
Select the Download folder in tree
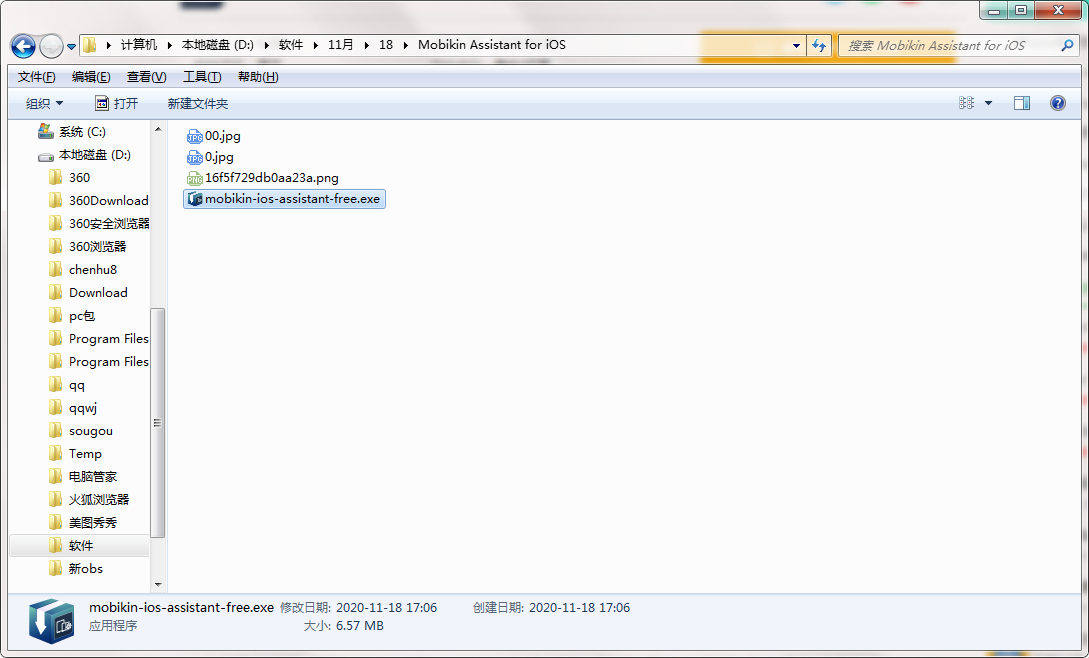pos(88,293)
